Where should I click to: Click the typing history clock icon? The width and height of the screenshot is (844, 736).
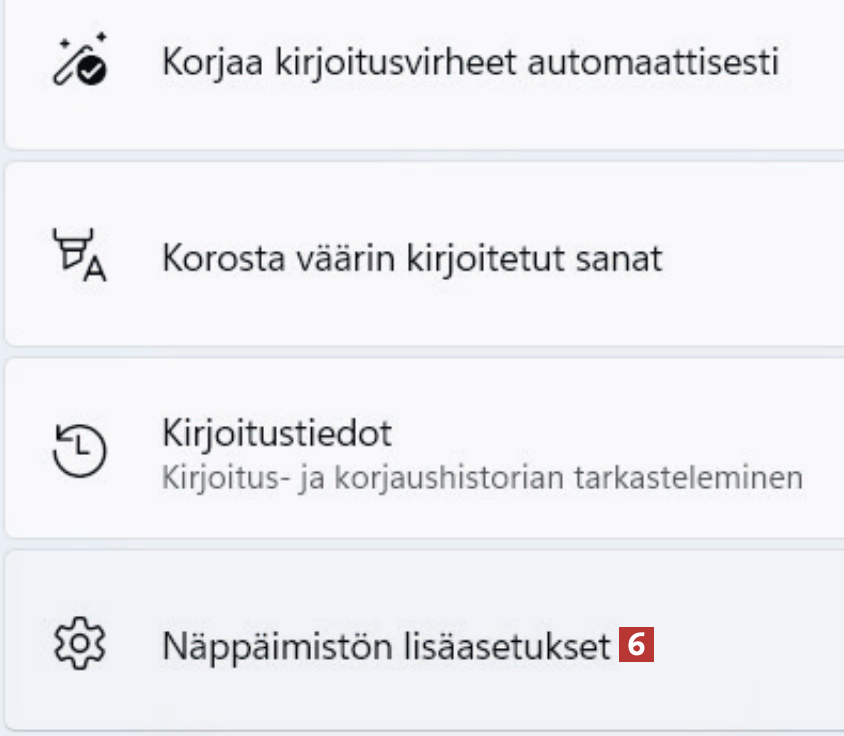tap(80, 450)
